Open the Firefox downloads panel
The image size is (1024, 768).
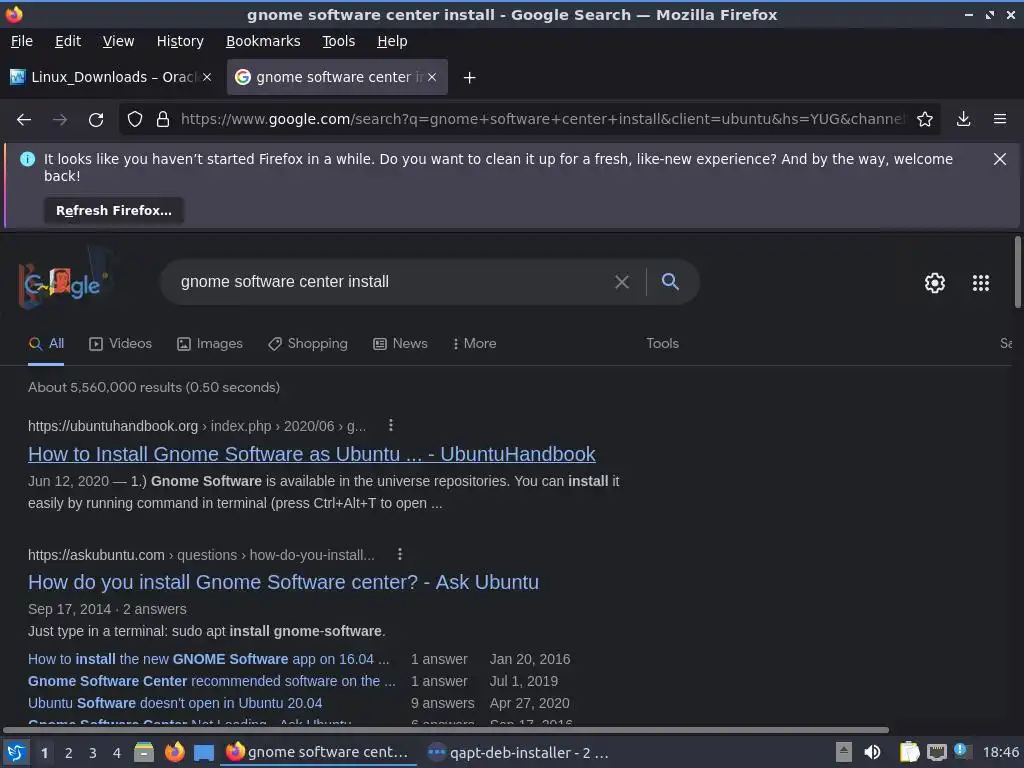pyautogui.click(x=963, y=120)
